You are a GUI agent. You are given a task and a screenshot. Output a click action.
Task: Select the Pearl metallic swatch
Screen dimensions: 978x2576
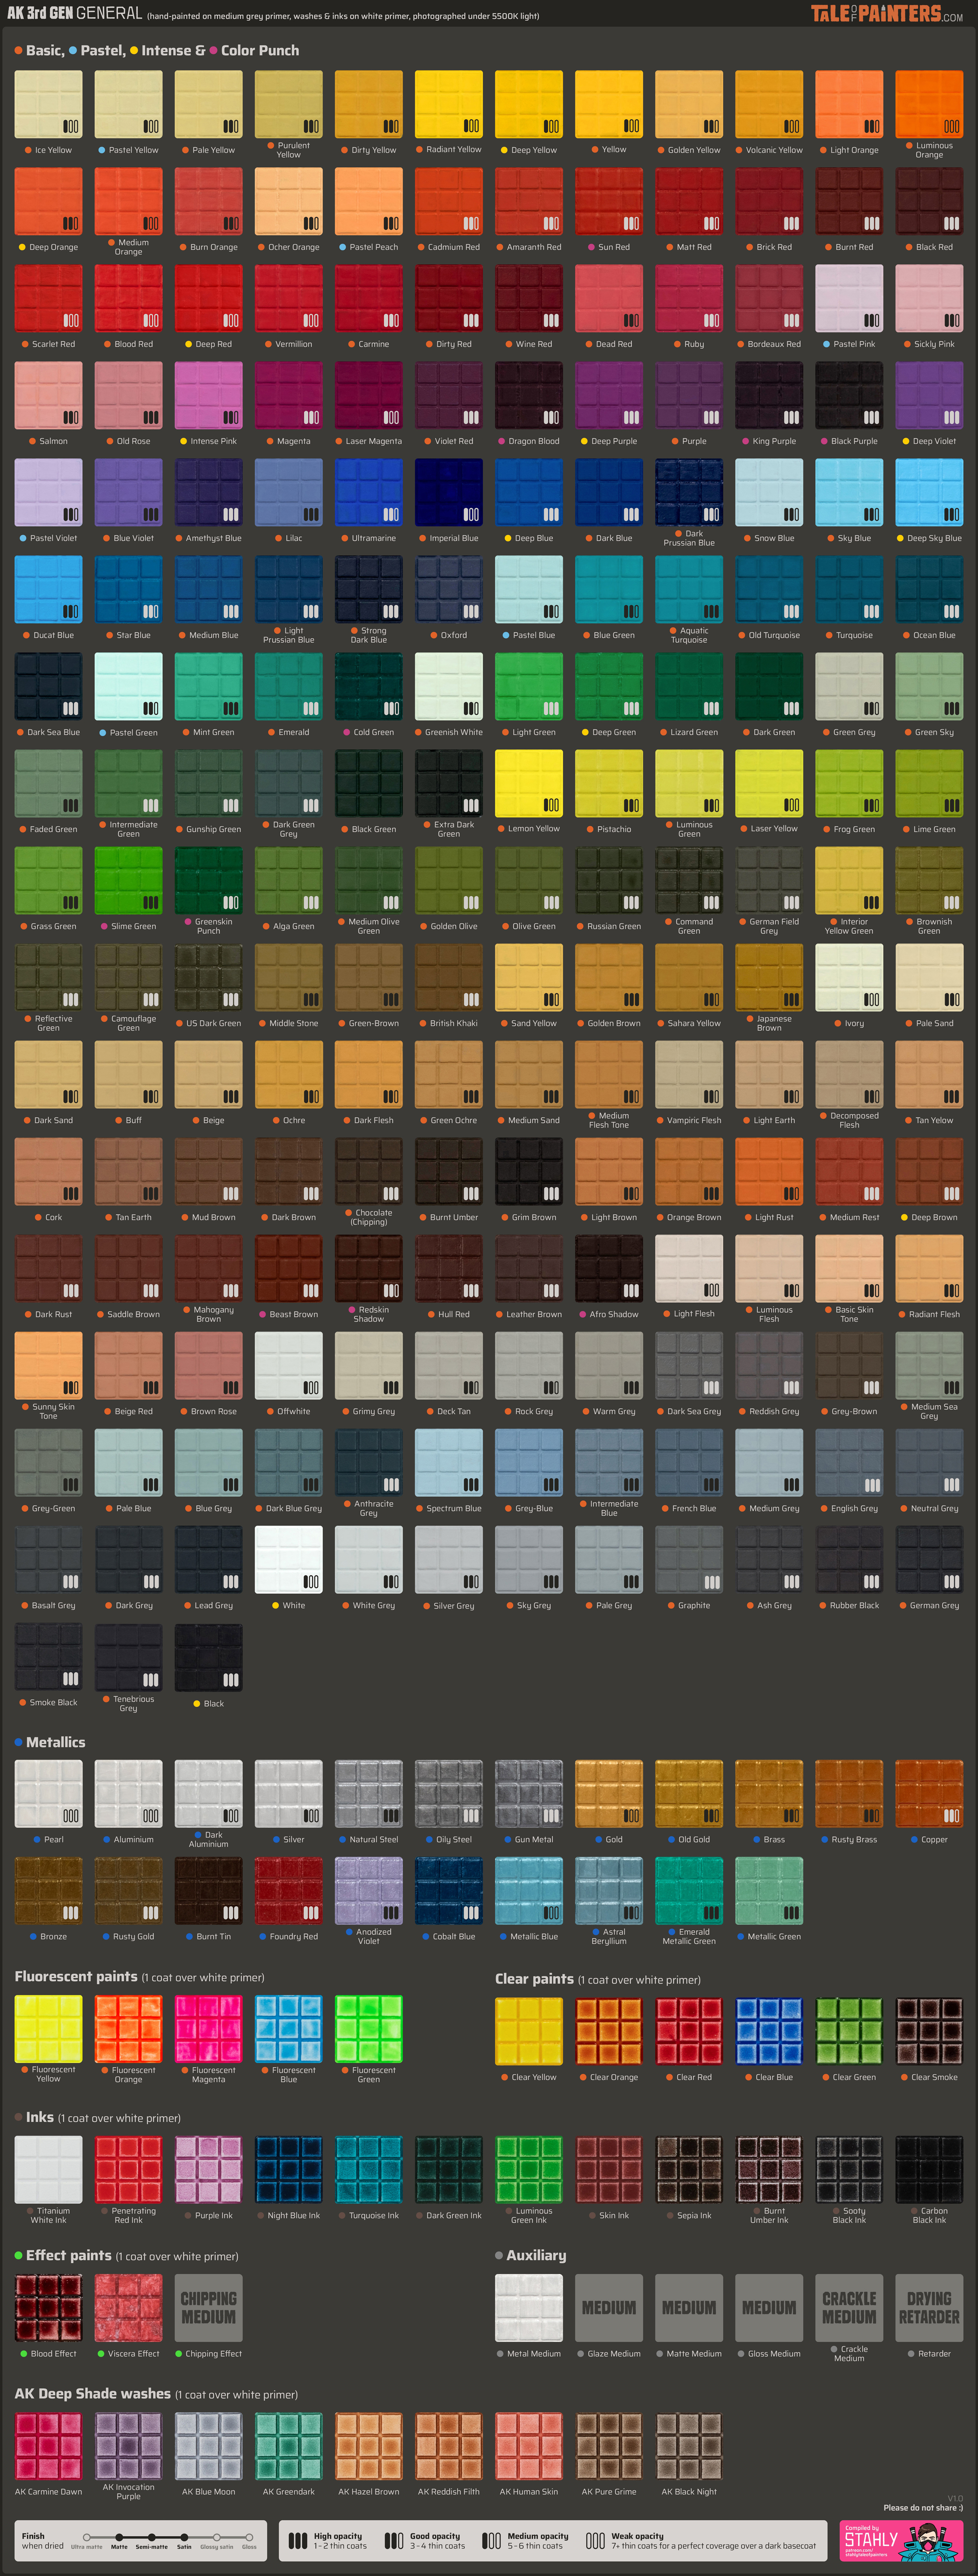tap(49, 1793)
